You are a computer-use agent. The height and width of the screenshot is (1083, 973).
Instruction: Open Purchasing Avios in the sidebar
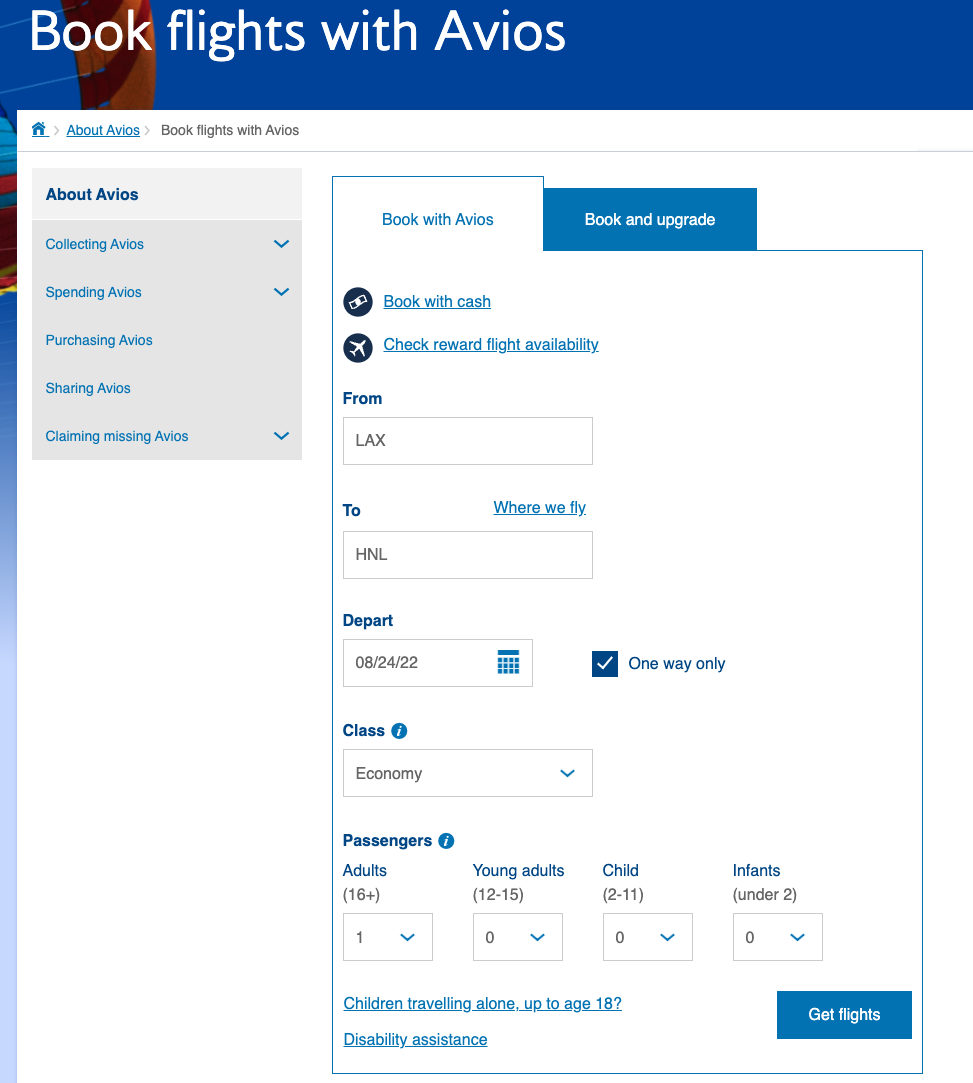99,341
